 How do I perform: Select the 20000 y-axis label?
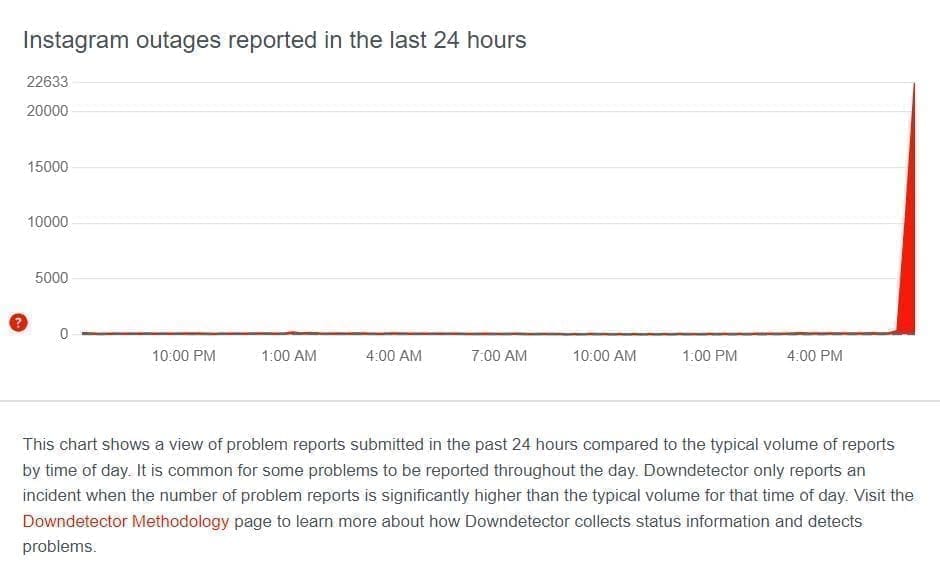[48, 111]
